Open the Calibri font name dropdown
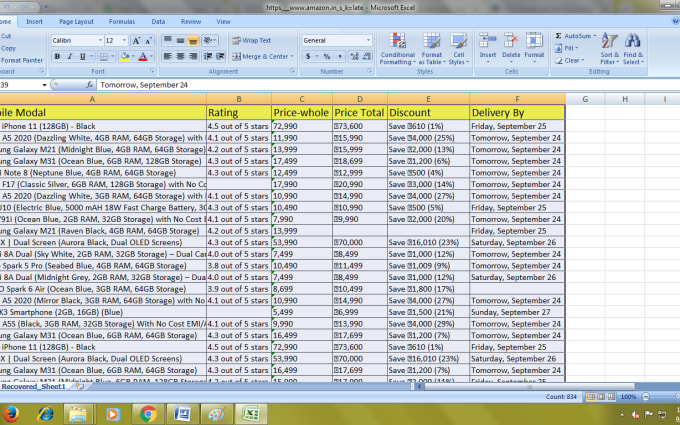Viewport: 680px width, 425px height. 100,40
